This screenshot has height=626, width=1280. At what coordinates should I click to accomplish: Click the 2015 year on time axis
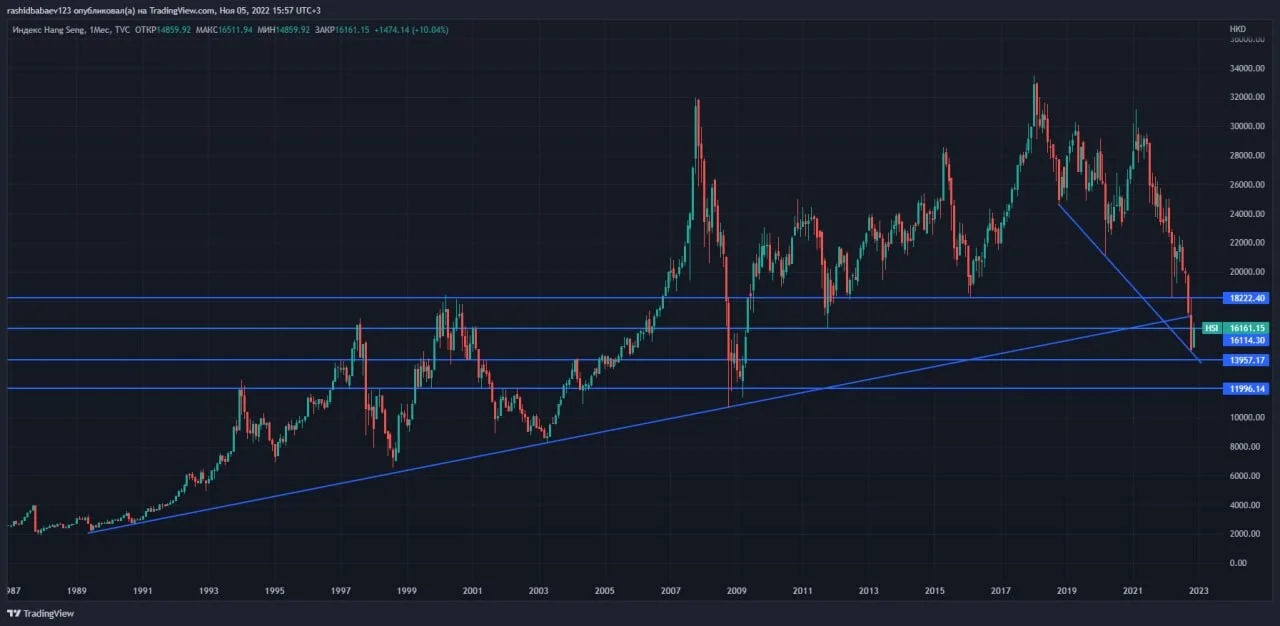tap(935, 591)
